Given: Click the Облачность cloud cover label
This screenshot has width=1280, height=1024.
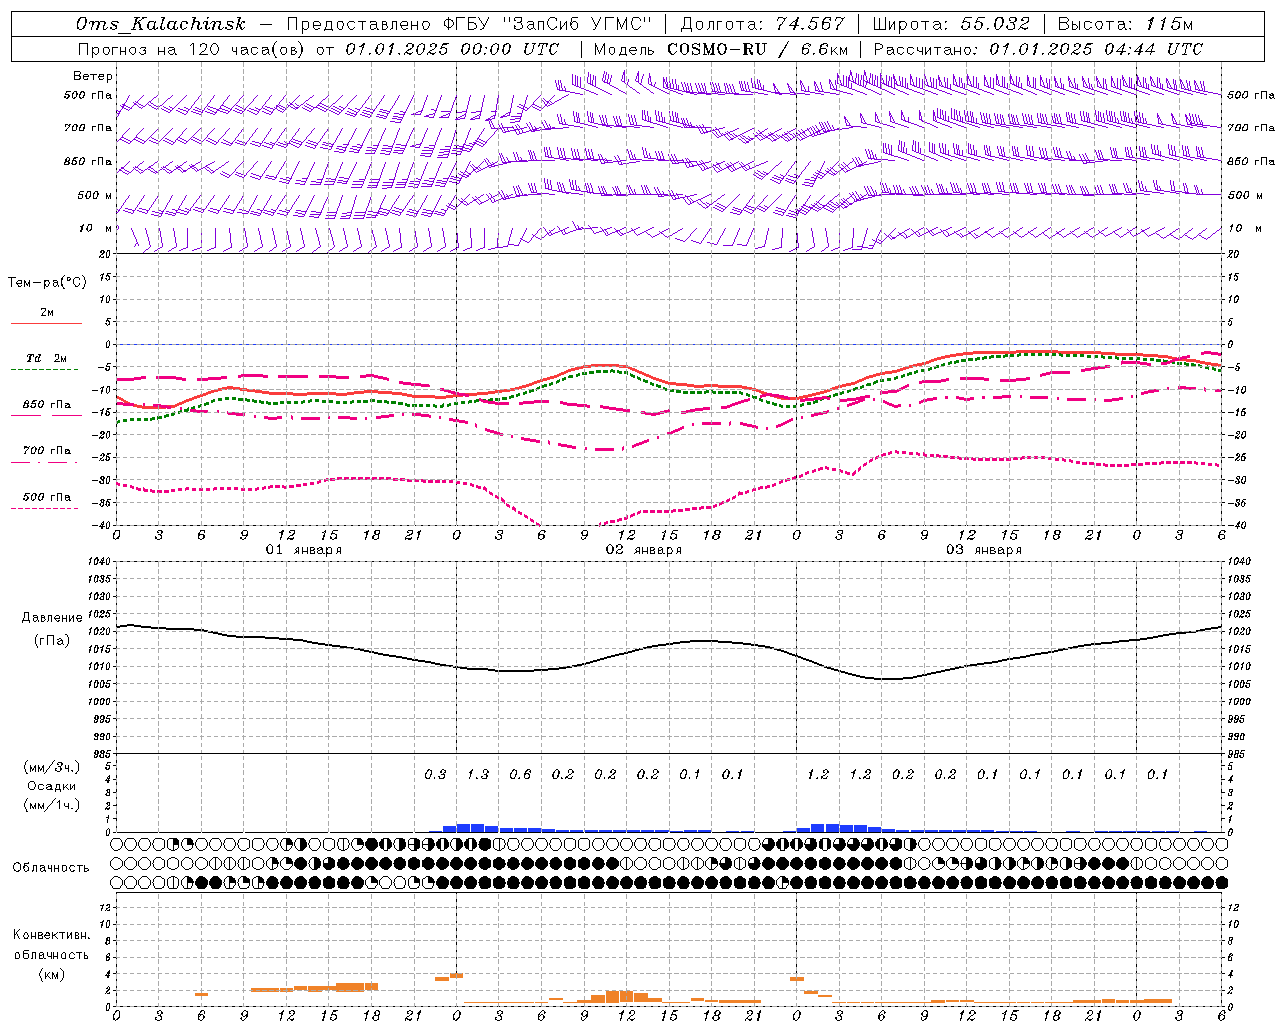Looking at the screenshot, I should click(x=51, y=867).
